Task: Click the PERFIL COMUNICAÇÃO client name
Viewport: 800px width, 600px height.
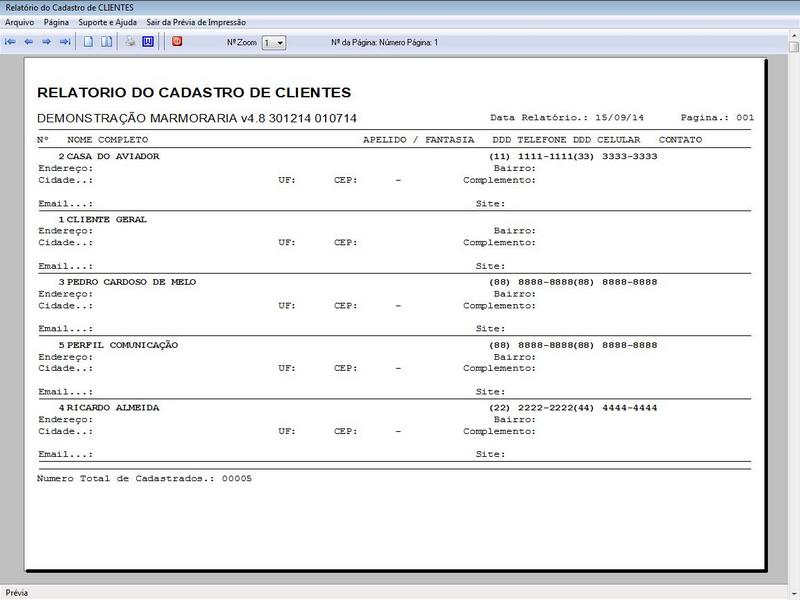Action: (x=122, y=345)
